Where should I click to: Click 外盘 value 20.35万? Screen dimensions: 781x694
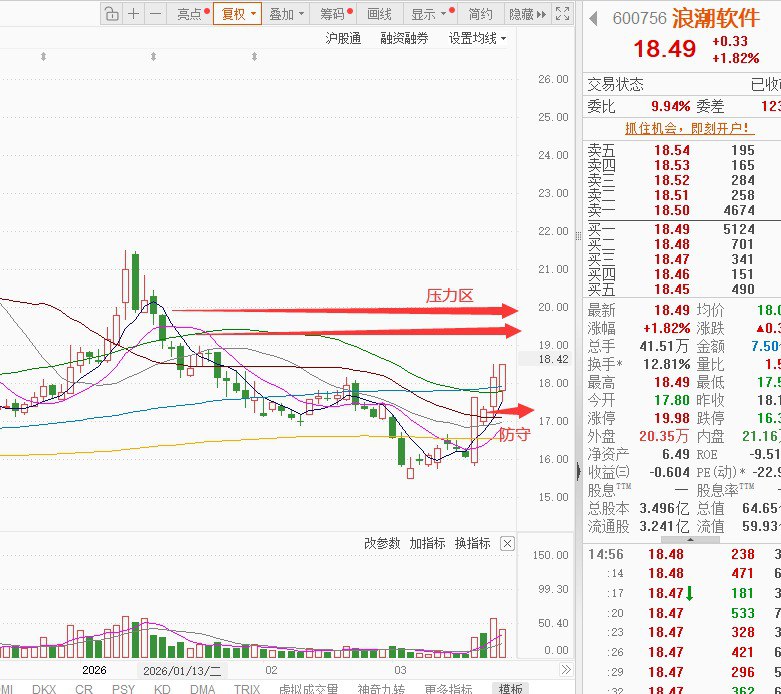pyautogui.click(x=664, y=436)
